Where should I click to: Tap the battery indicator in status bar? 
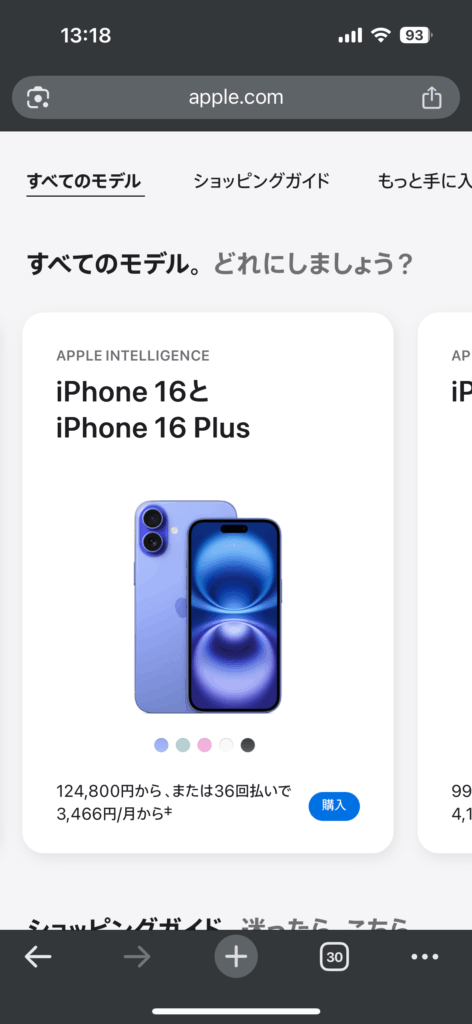point(415,35)
